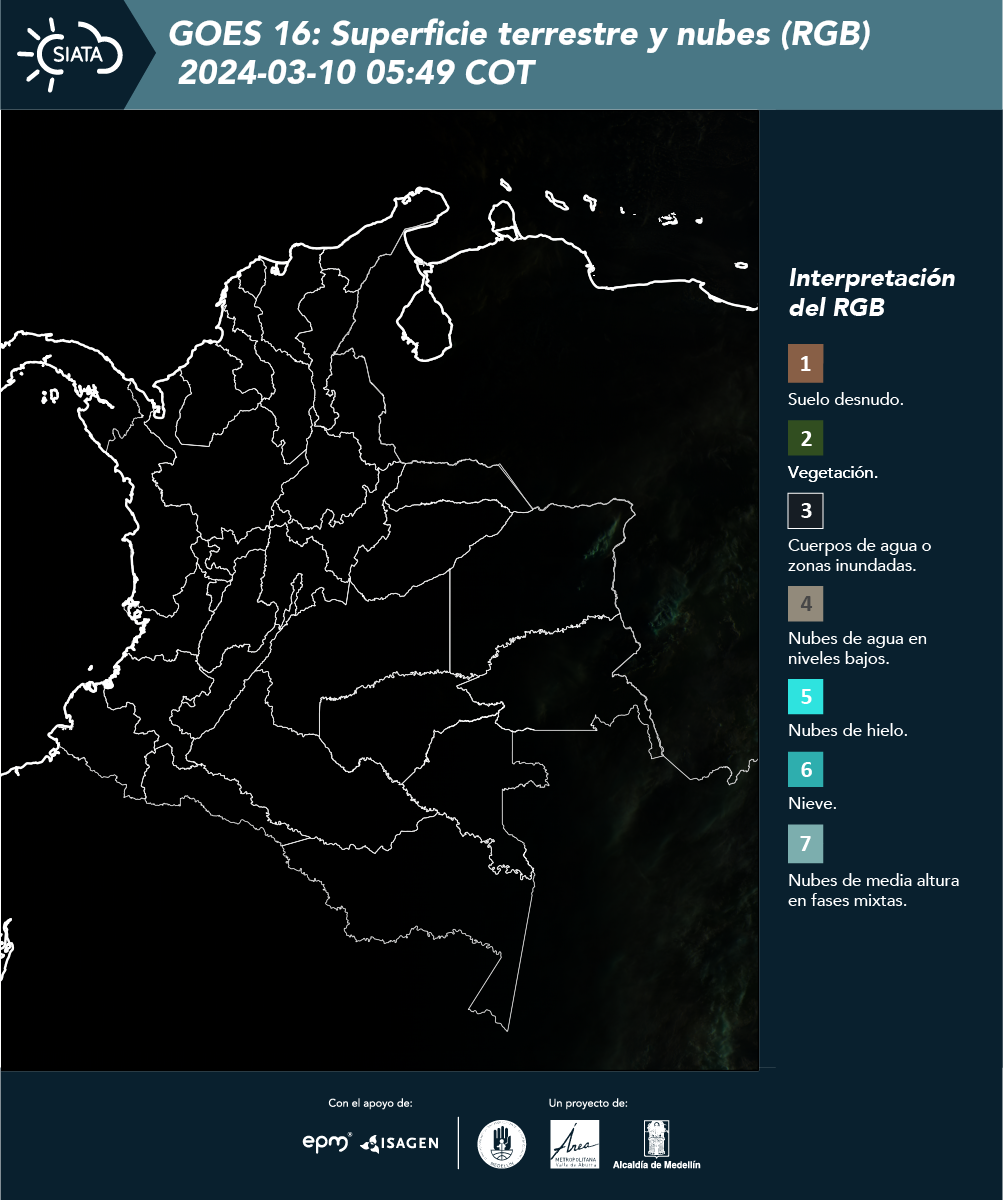The height and width of the screenshot is (1200, 1003).
Task: Click the 'Nieve.' legend label
Action: pos(813,804)
